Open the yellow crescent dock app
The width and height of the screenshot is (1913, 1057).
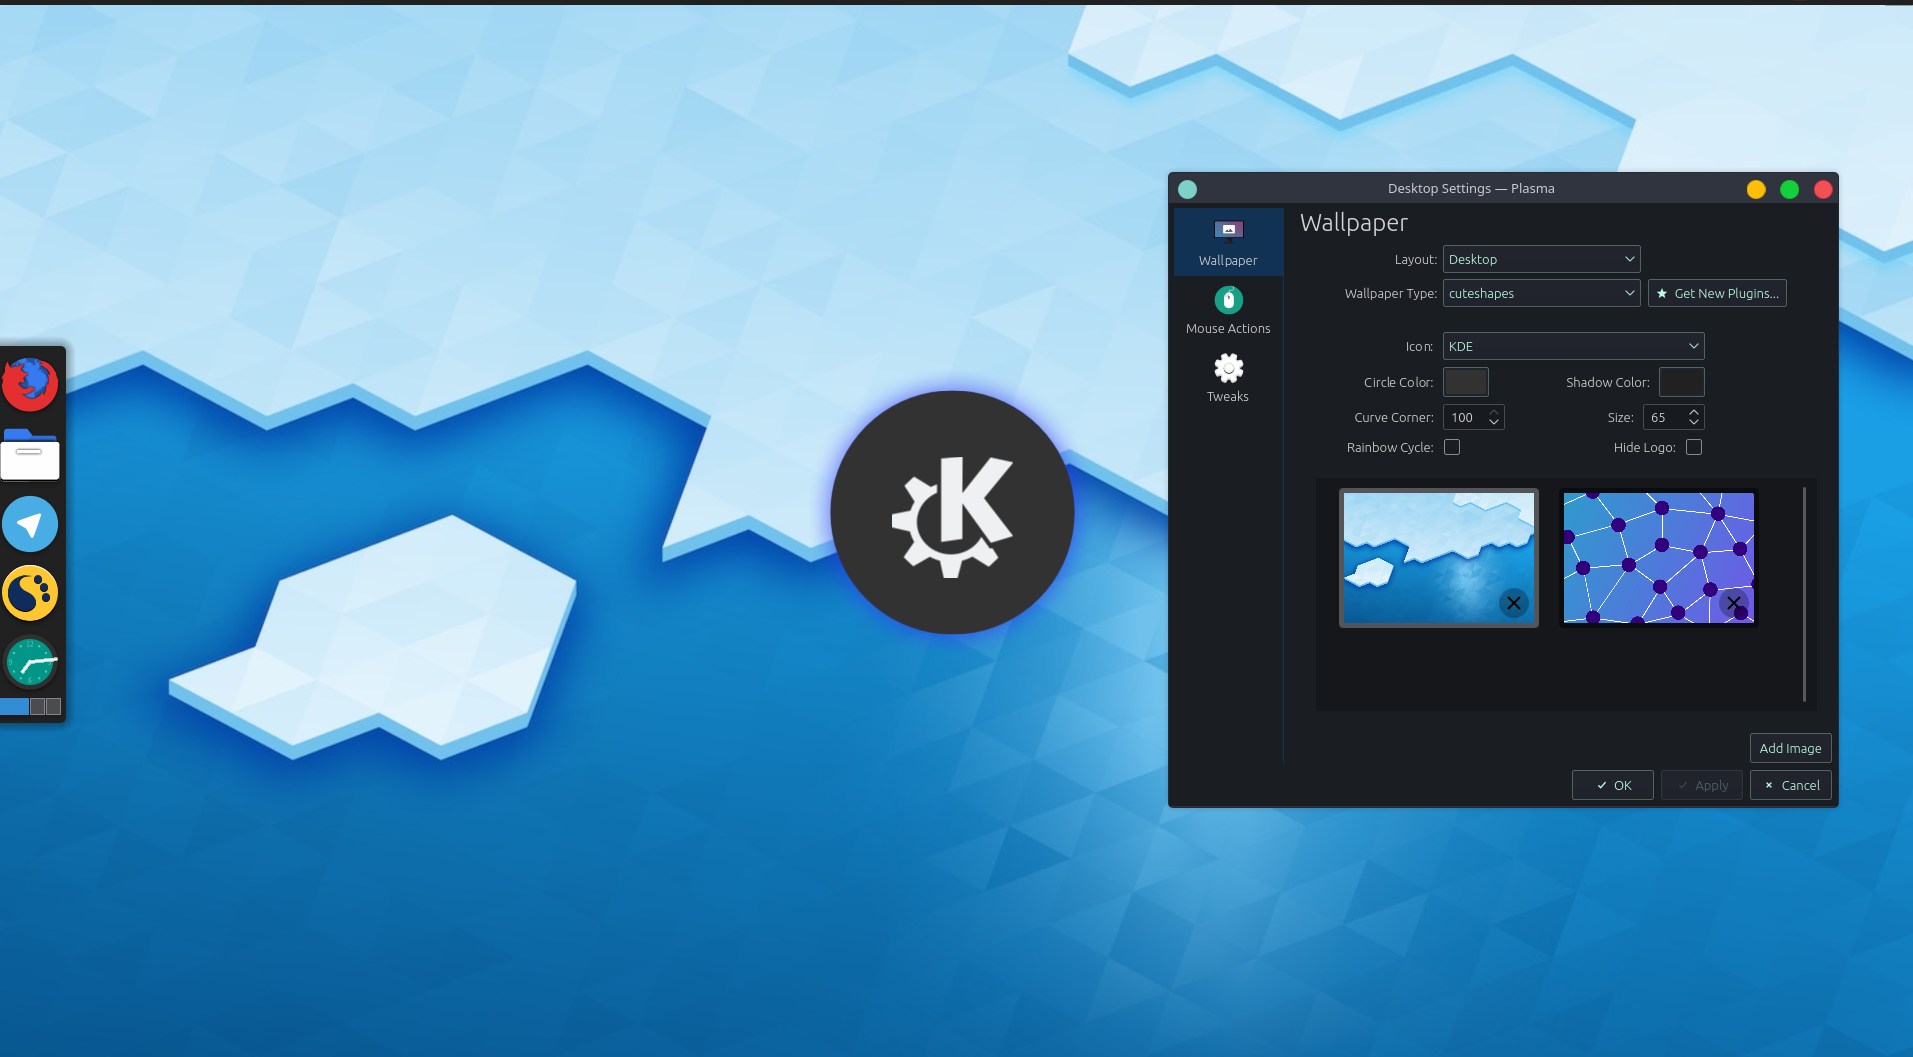coord(30,593)
